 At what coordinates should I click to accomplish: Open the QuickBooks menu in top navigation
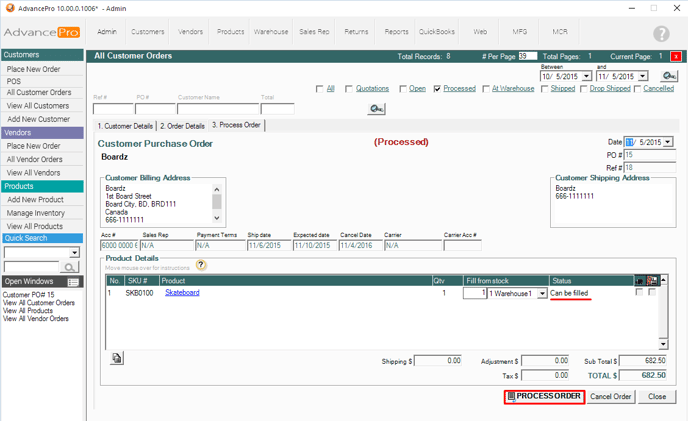point(436,32)
